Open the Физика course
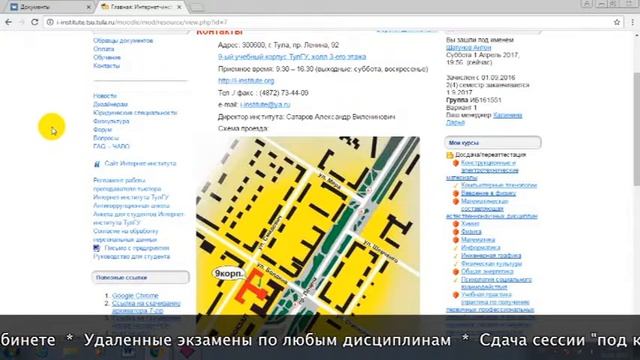The height and width of the screenshot is (360, 640). tap(471, 232)
